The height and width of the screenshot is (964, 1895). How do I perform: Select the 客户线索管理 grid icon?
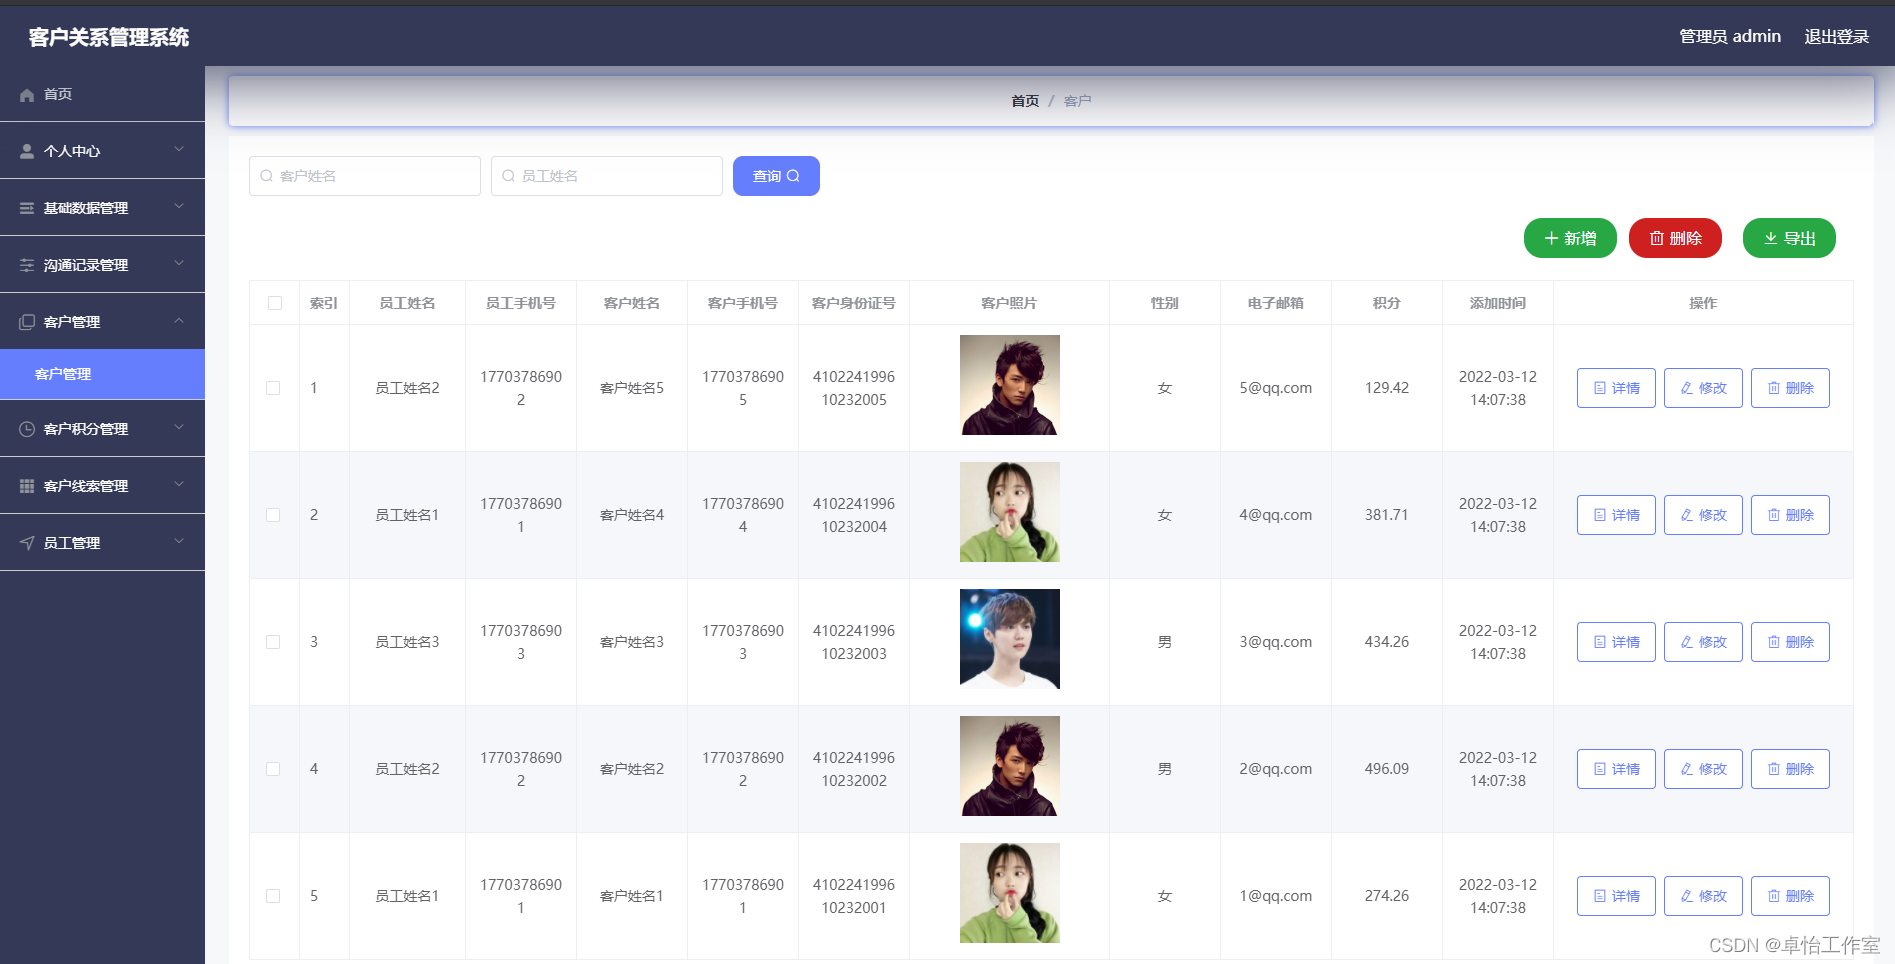[x=25, y=485]
